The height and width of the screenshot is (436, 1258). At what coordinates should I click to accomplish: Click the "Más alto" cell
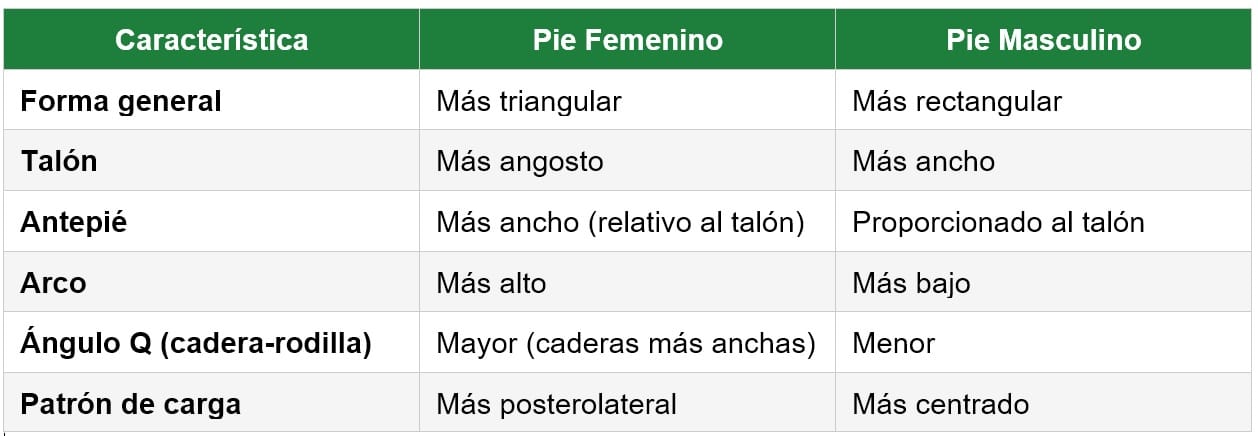pos(491,283)
